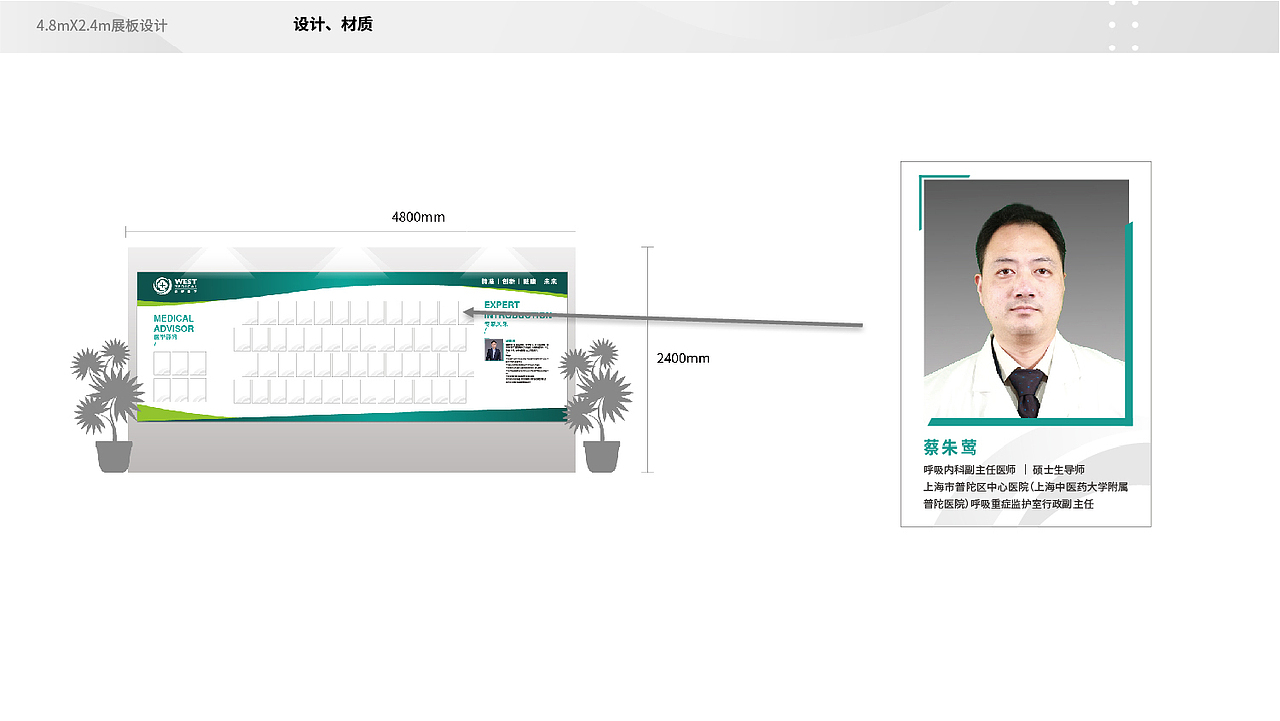
Task: Click the large doctor portrait photo
Action: (x=1026, y=299)
